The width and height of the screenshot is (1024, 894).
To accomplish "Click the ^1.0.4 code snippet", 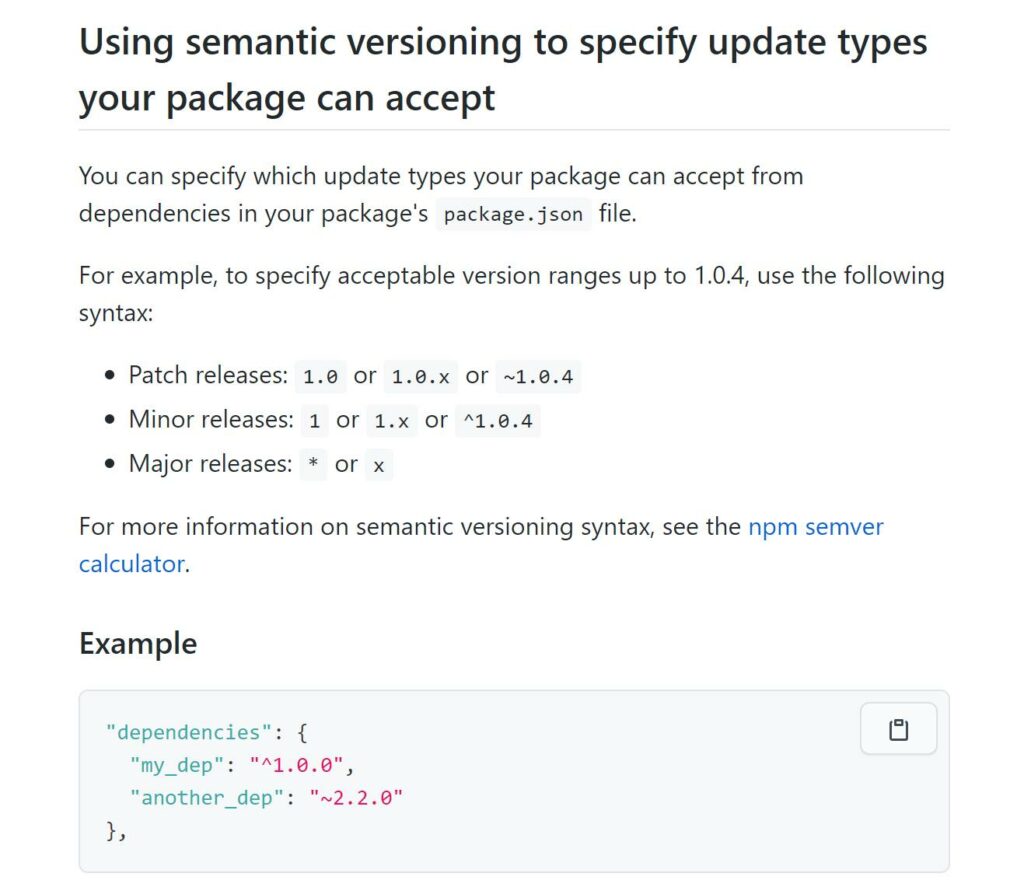I will [x=497, y=421].
